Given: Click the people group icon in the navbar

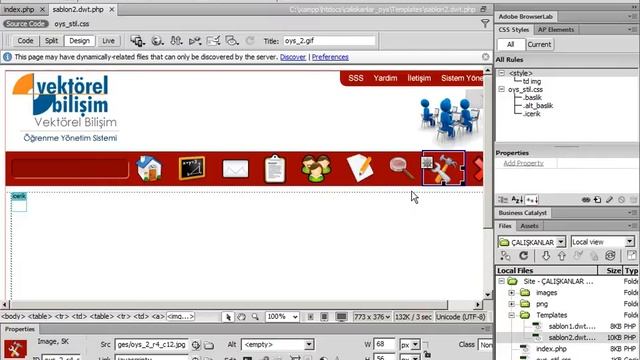Looking at the screenshot, I should pos(316,168).
